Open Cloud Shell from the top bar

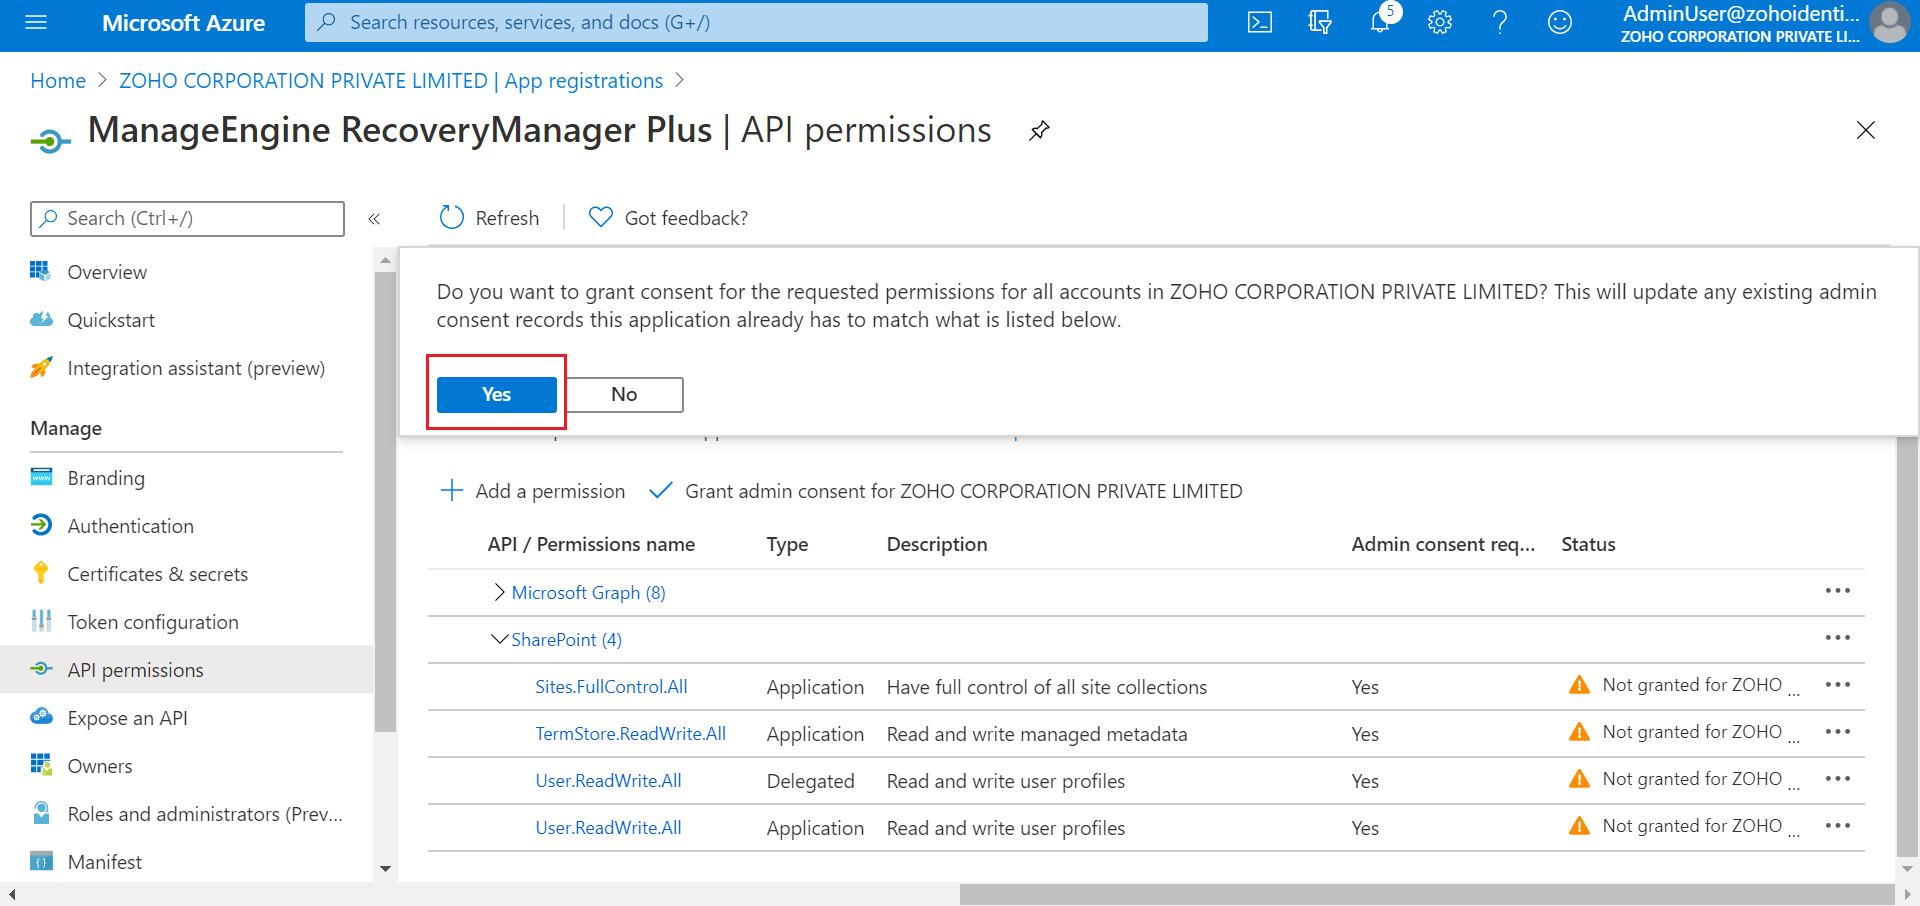(x=1260, y=22)
